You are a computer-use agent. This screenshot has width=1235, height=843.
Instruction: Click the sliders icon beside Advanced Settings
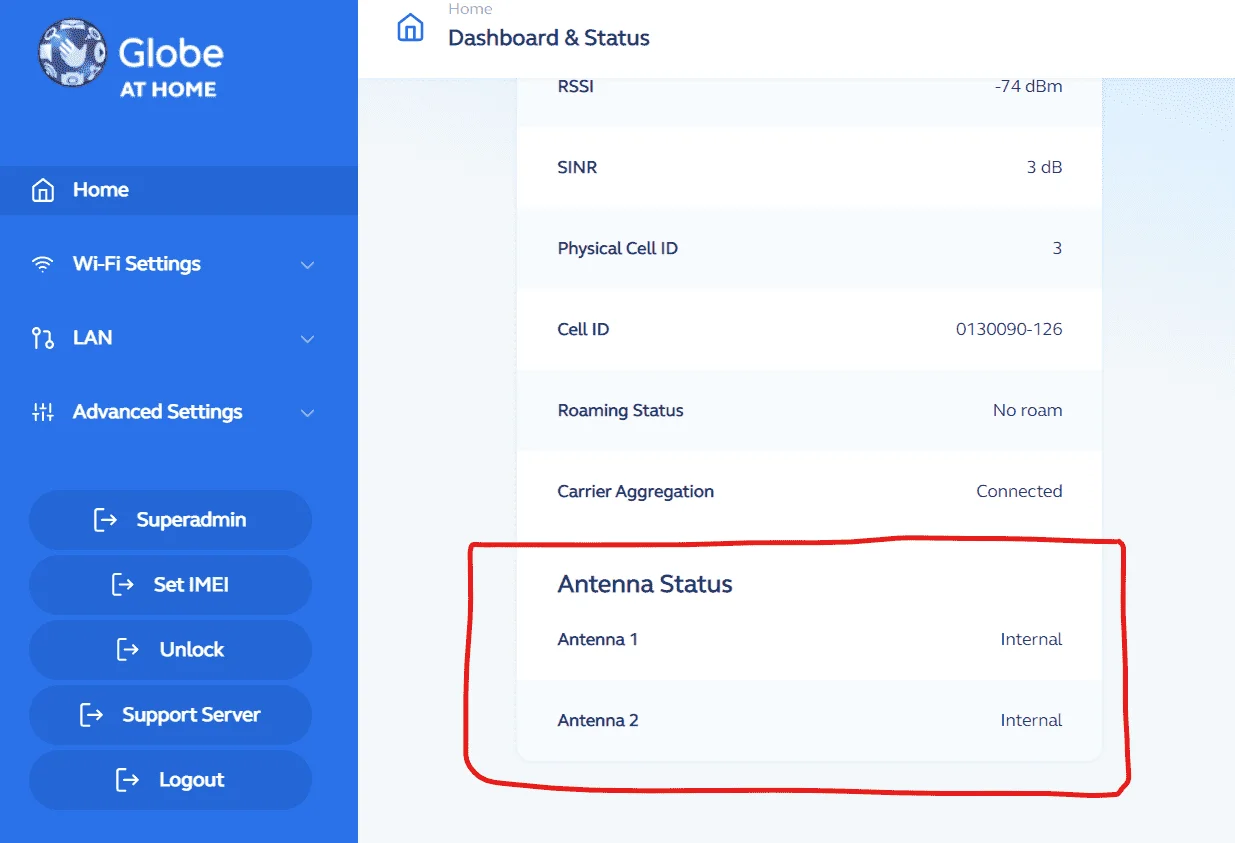[42, 412]
